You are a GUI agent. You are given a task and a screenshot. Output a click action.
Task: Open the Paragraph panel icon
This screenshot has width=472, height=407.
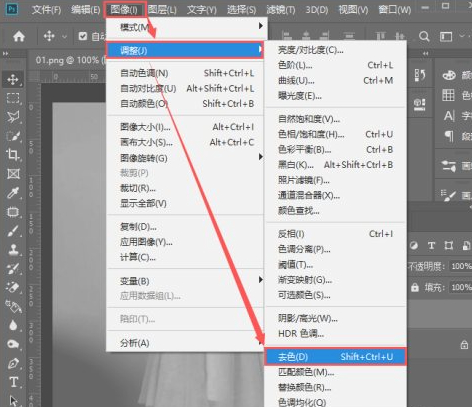click(x=449, y=136)
